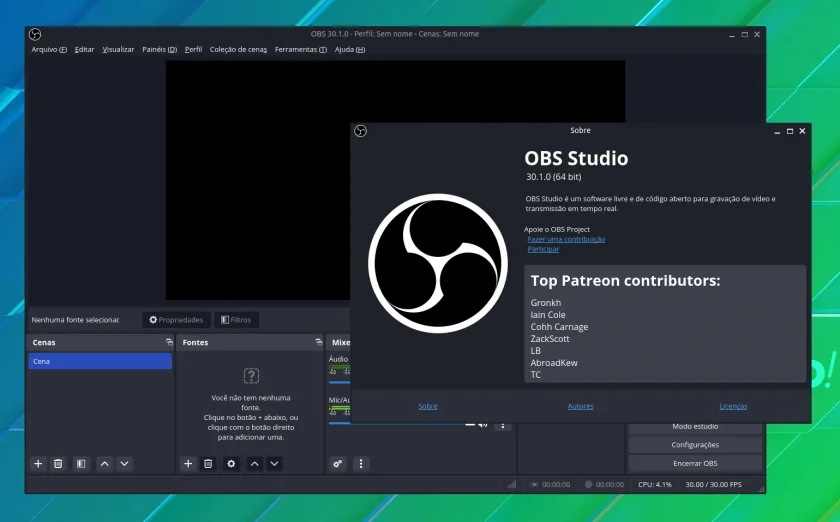The height and width of the screenshot is (522, 840).
Task: Open Configurações from controls panel
Action: pos(695,445)
